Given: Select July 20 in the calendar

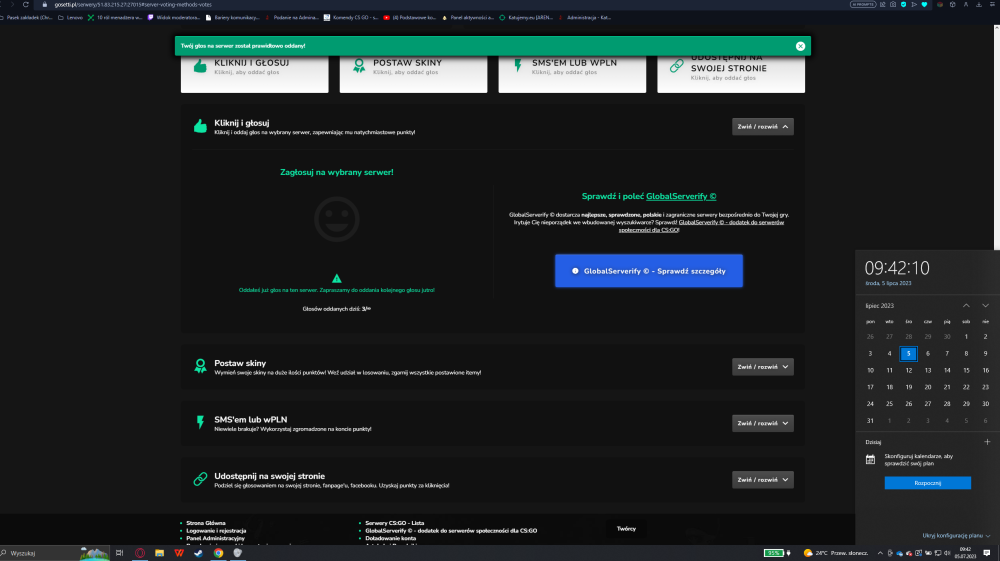Looking at the screenshot, I should (x=928, y=387).
